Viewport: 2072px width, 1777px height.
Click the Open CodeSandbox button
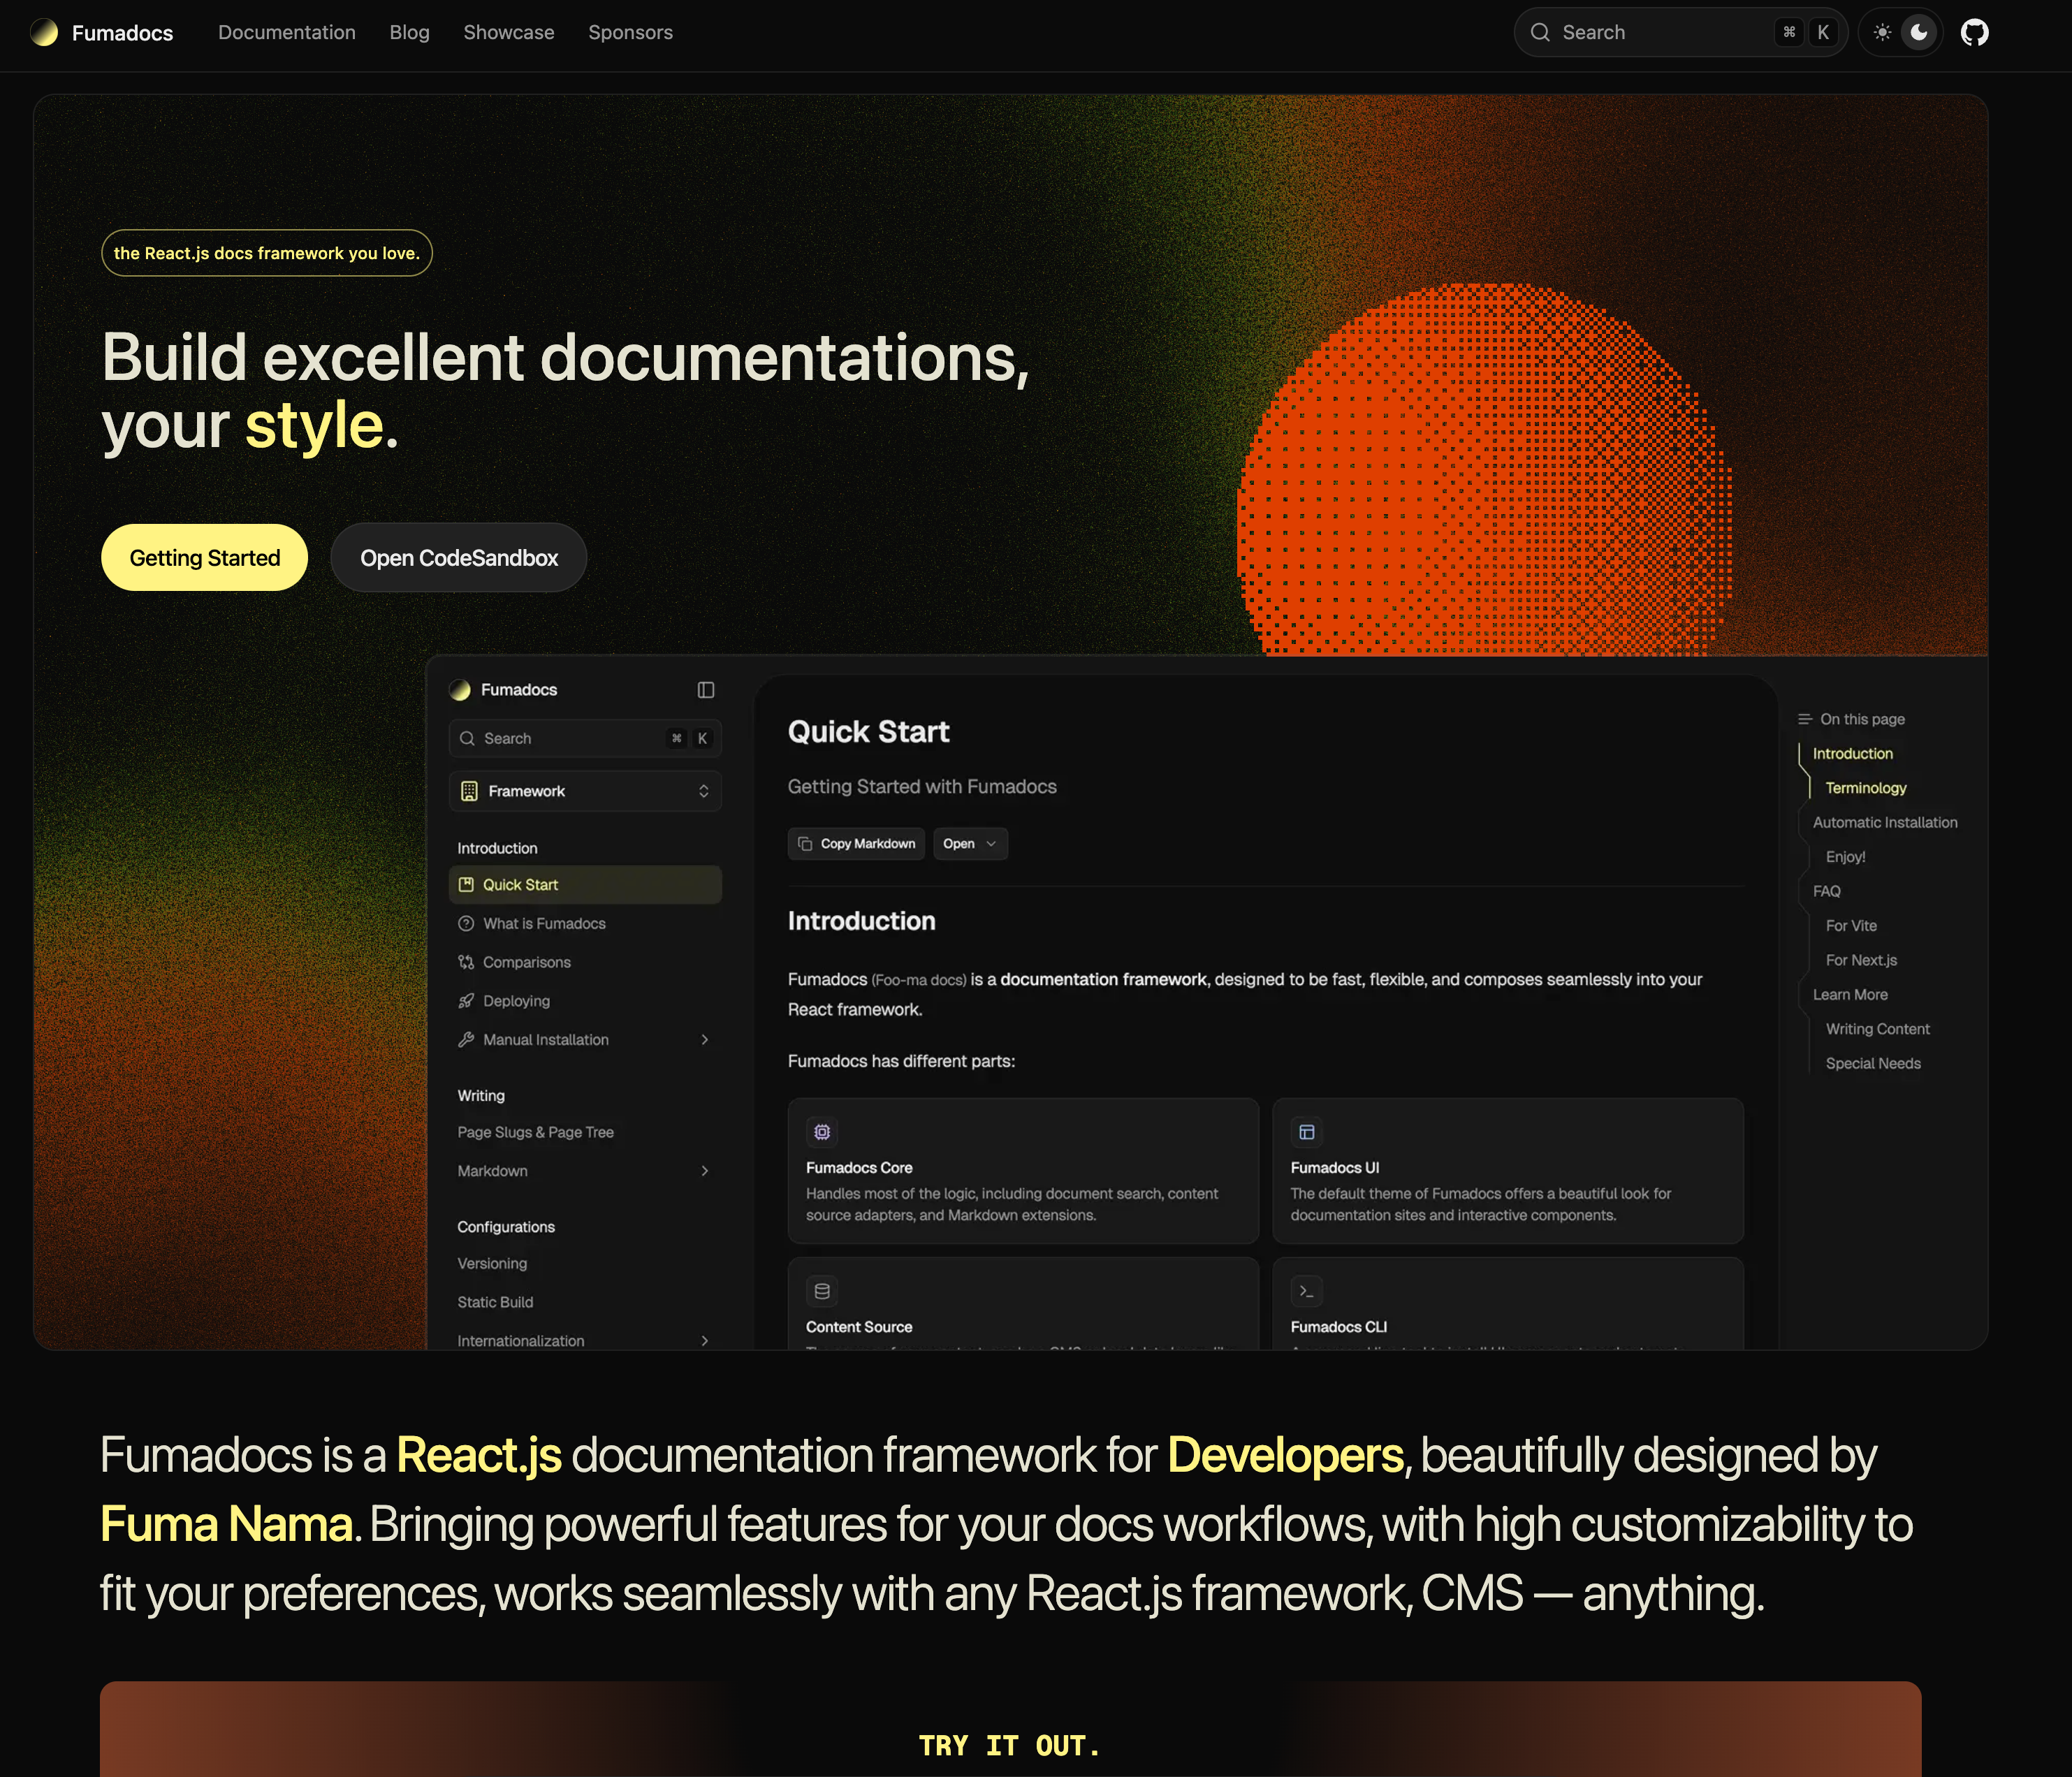pos(458,558)
